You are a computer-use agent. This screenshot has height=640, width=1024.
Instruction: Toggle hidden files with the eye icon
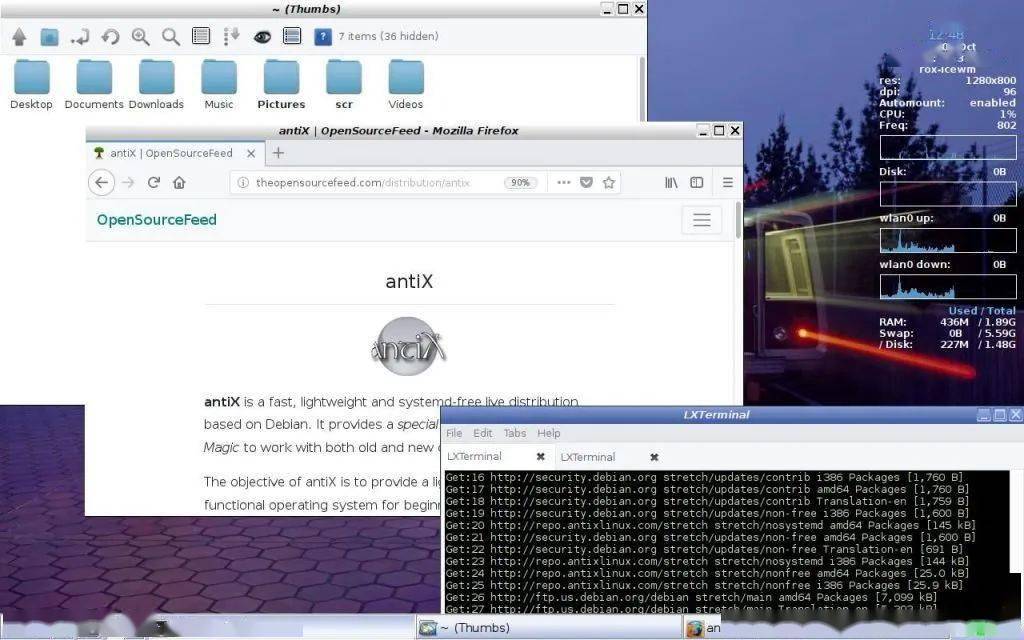[263, 37]
